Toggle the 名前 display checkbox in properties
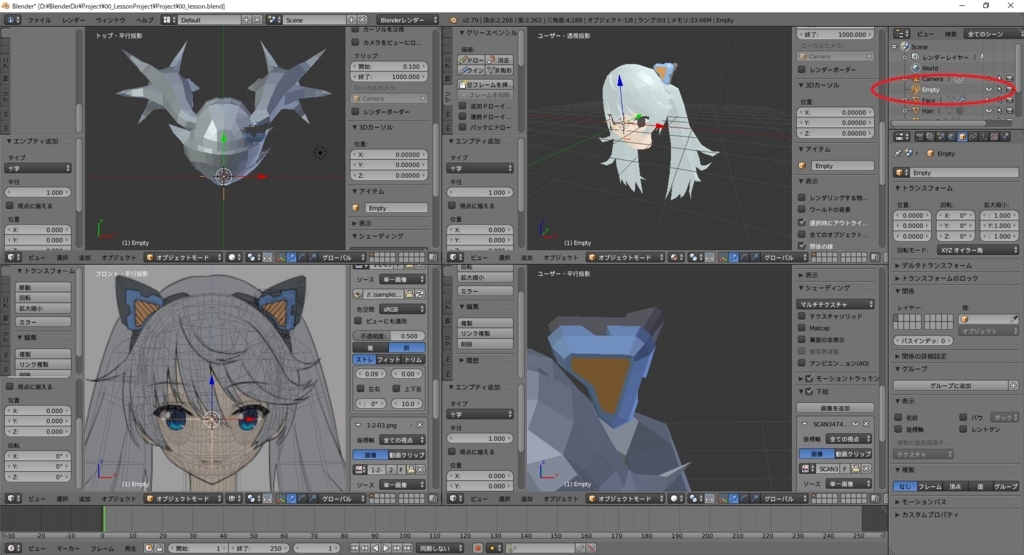 click(x=899, y=417)
